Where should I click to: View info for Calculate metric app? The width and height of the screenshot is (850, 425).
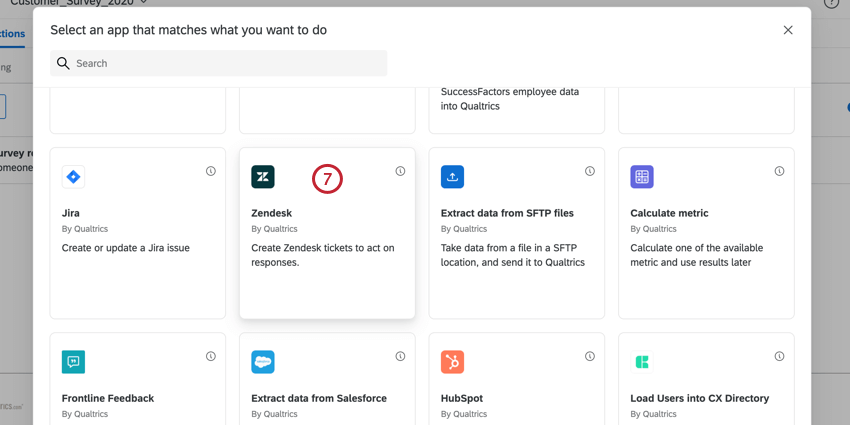(x=779, y=171)
